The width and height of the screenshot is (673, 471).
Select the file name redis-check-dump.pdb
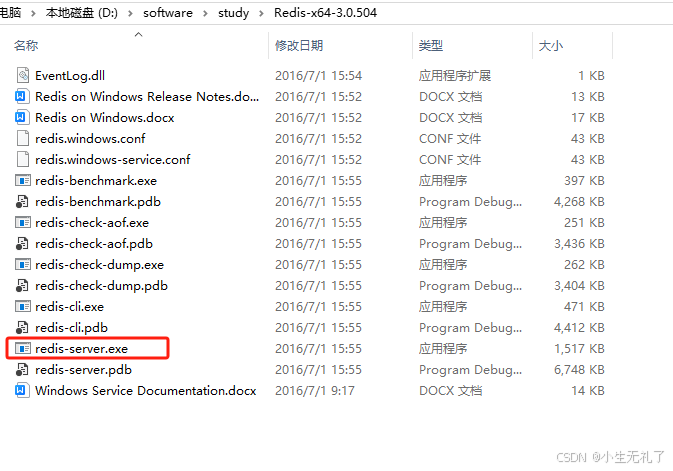coord(101,286)
